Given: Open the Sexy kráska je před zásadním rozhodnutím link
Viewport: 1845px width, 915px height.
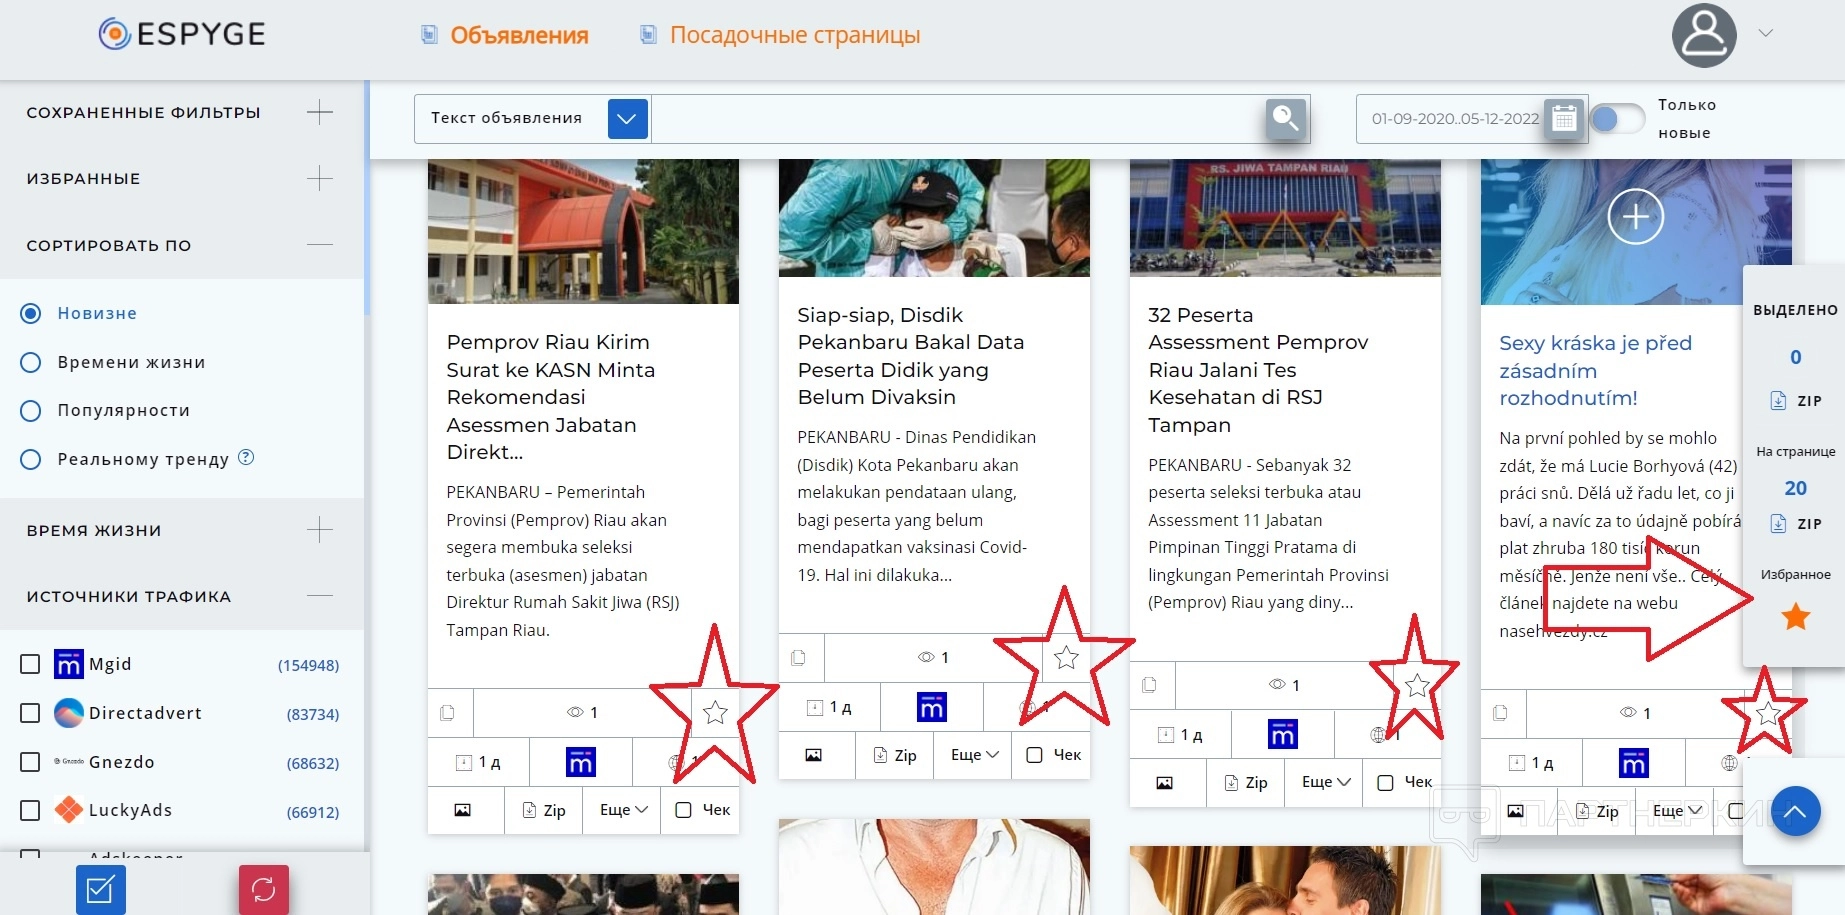Looking at the screenshot, I should coord(1596,370).
